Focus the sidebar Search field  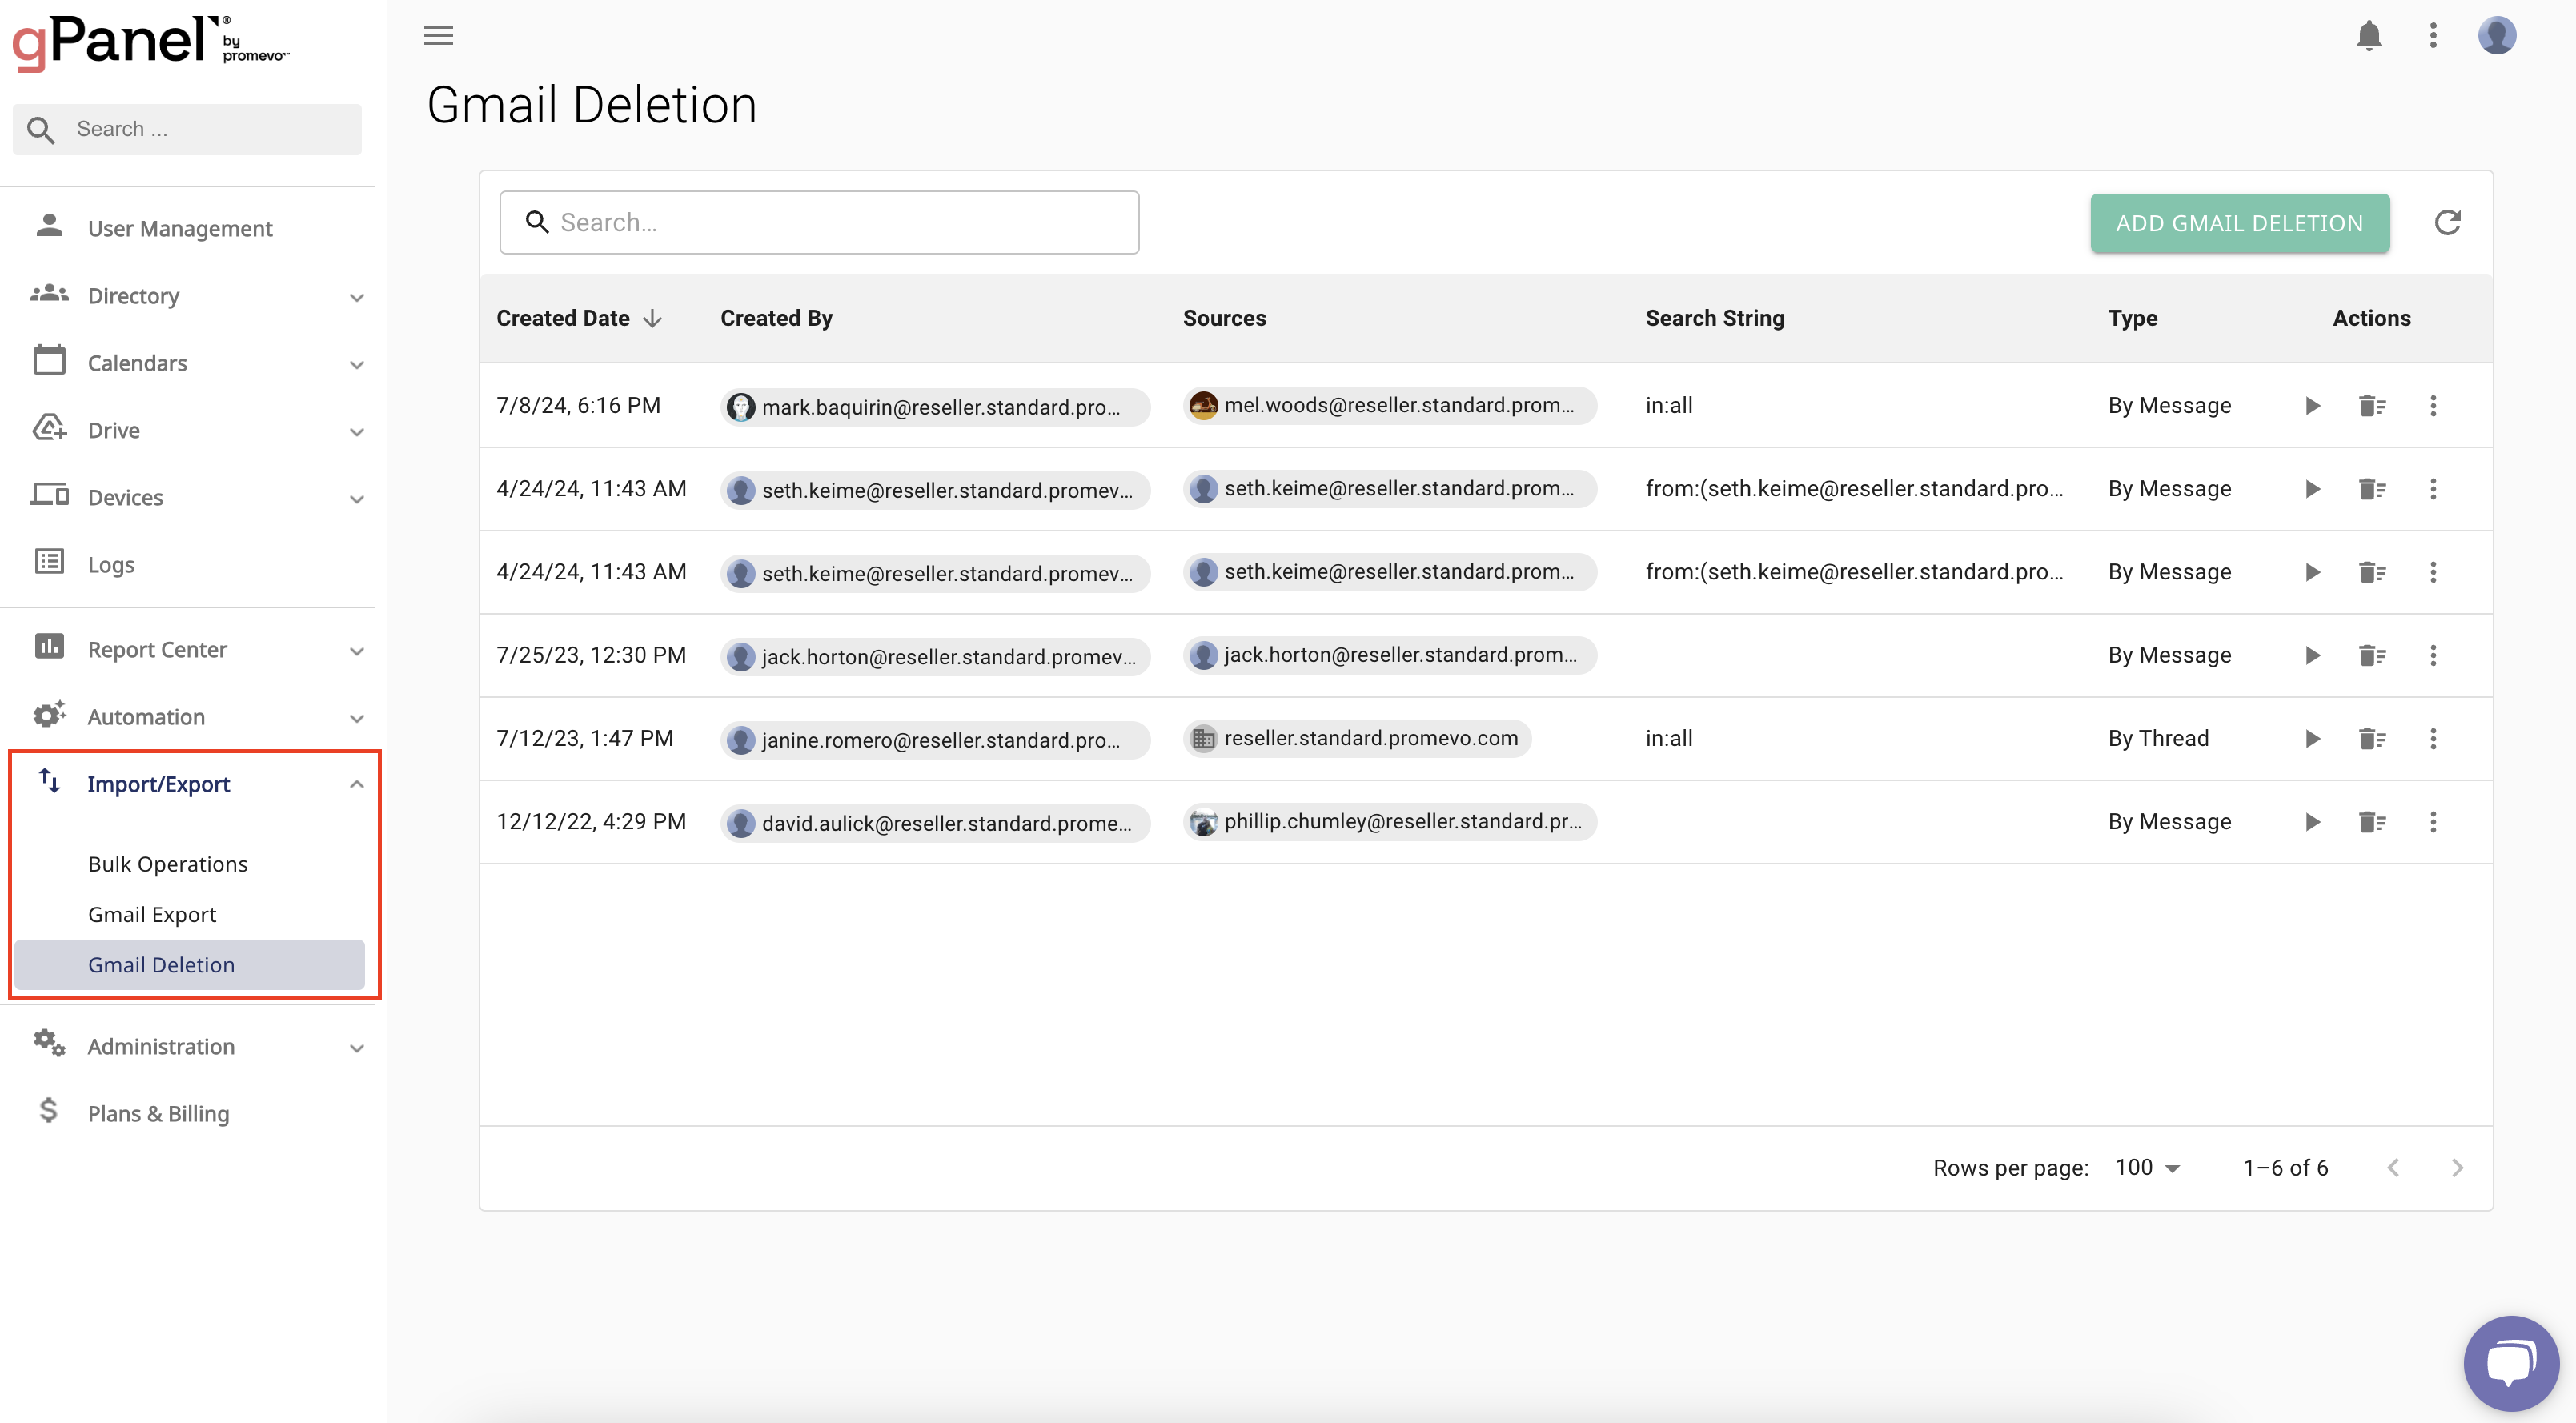click(x=187, y=129)
